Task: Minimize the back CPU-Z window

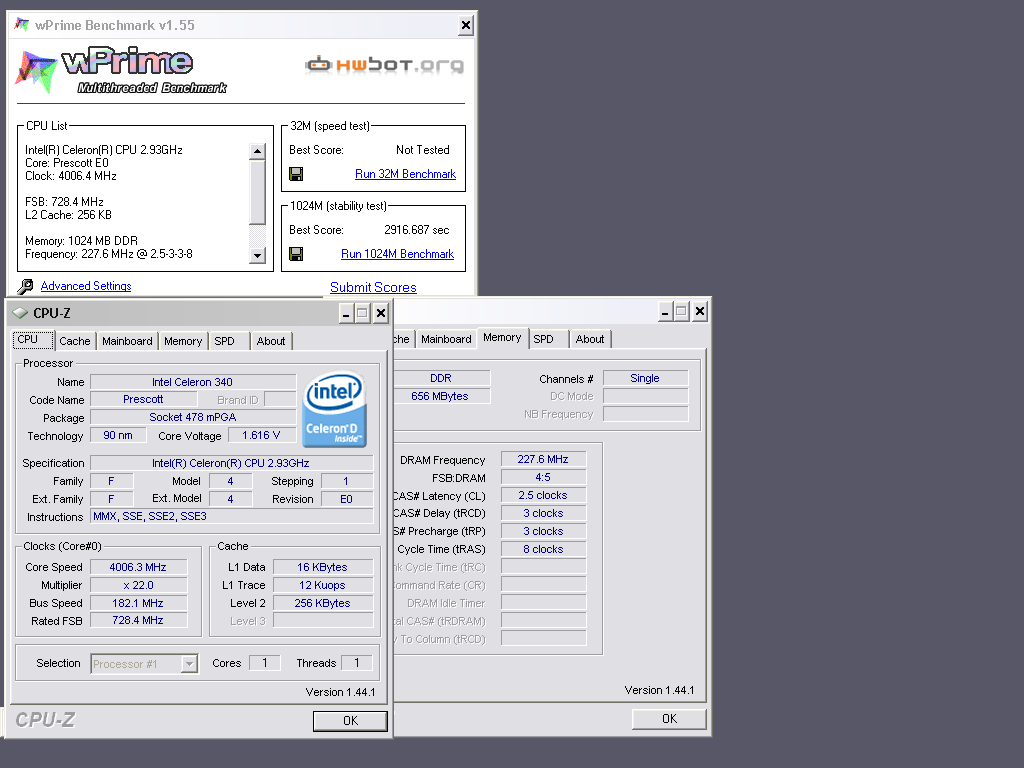Action: click(x=665, y=312)
